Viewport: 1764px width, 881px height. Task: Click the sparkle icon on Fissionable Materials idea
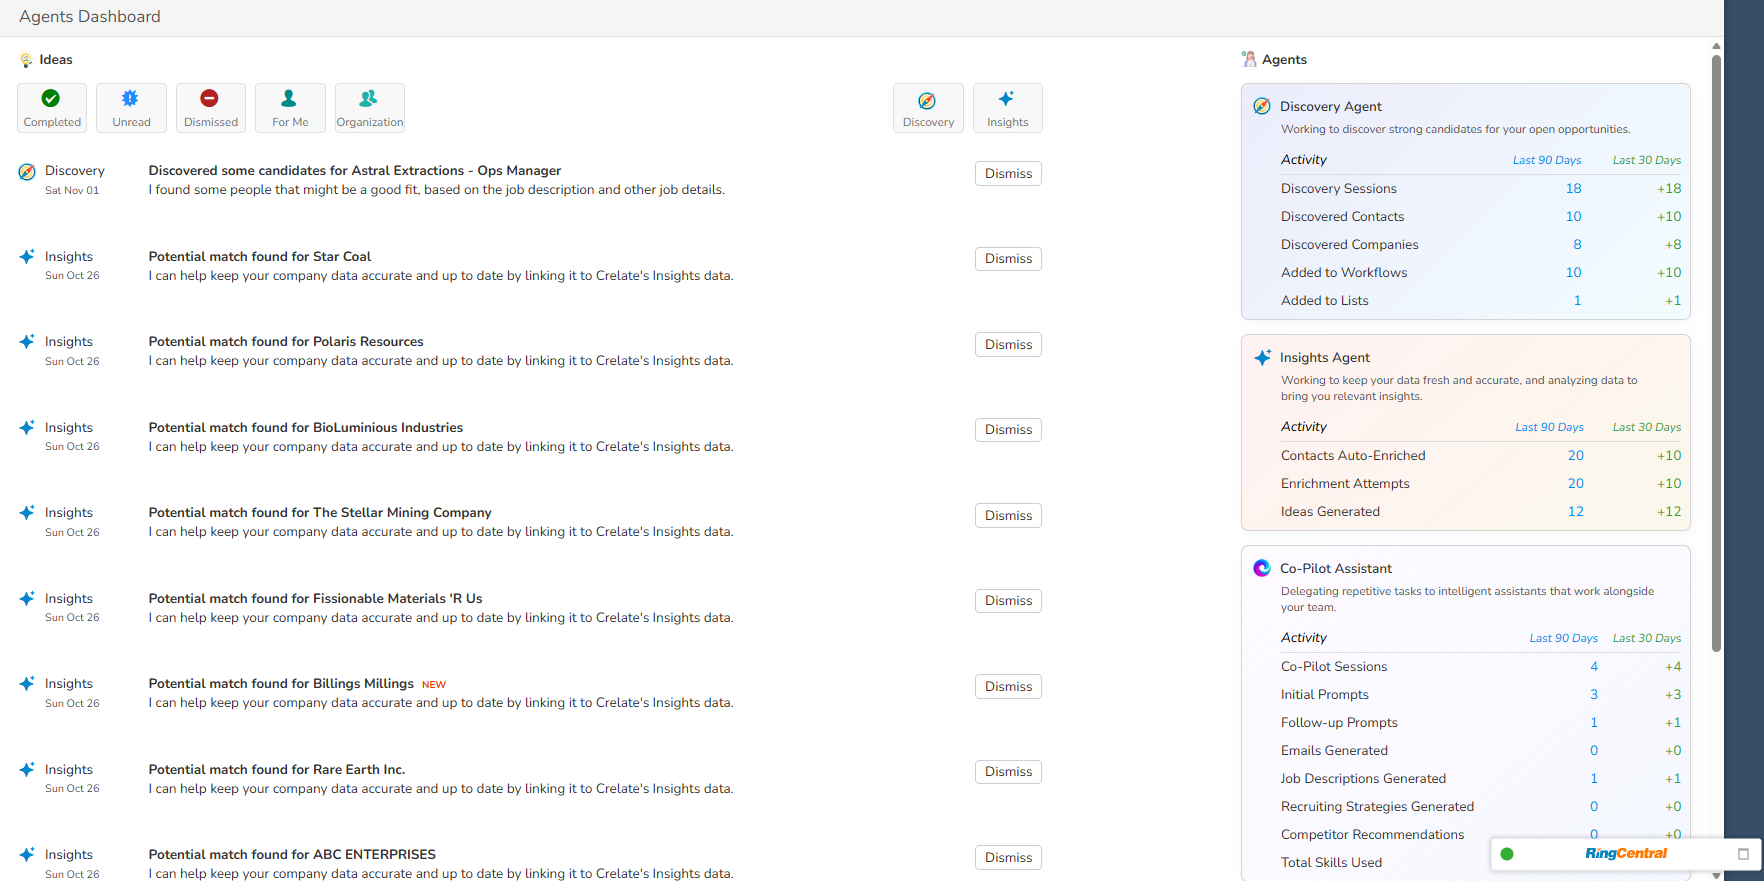coord(27,599)
